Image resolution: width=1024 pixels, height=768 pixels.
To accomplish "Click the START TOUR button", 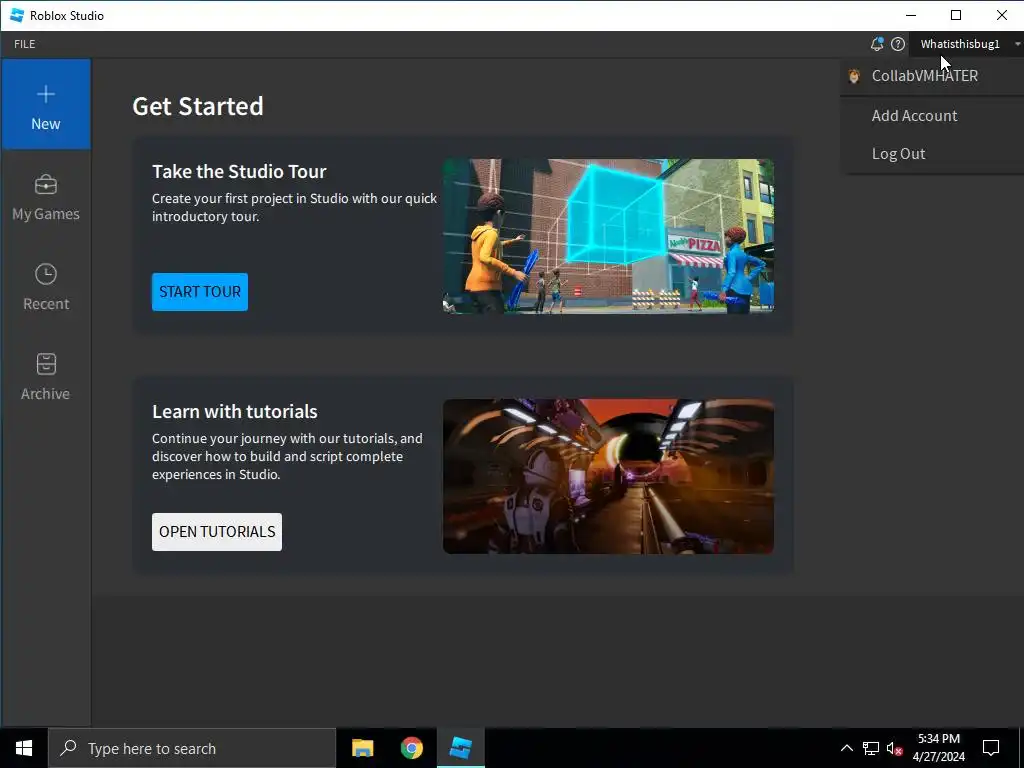I will pos(200,292).
